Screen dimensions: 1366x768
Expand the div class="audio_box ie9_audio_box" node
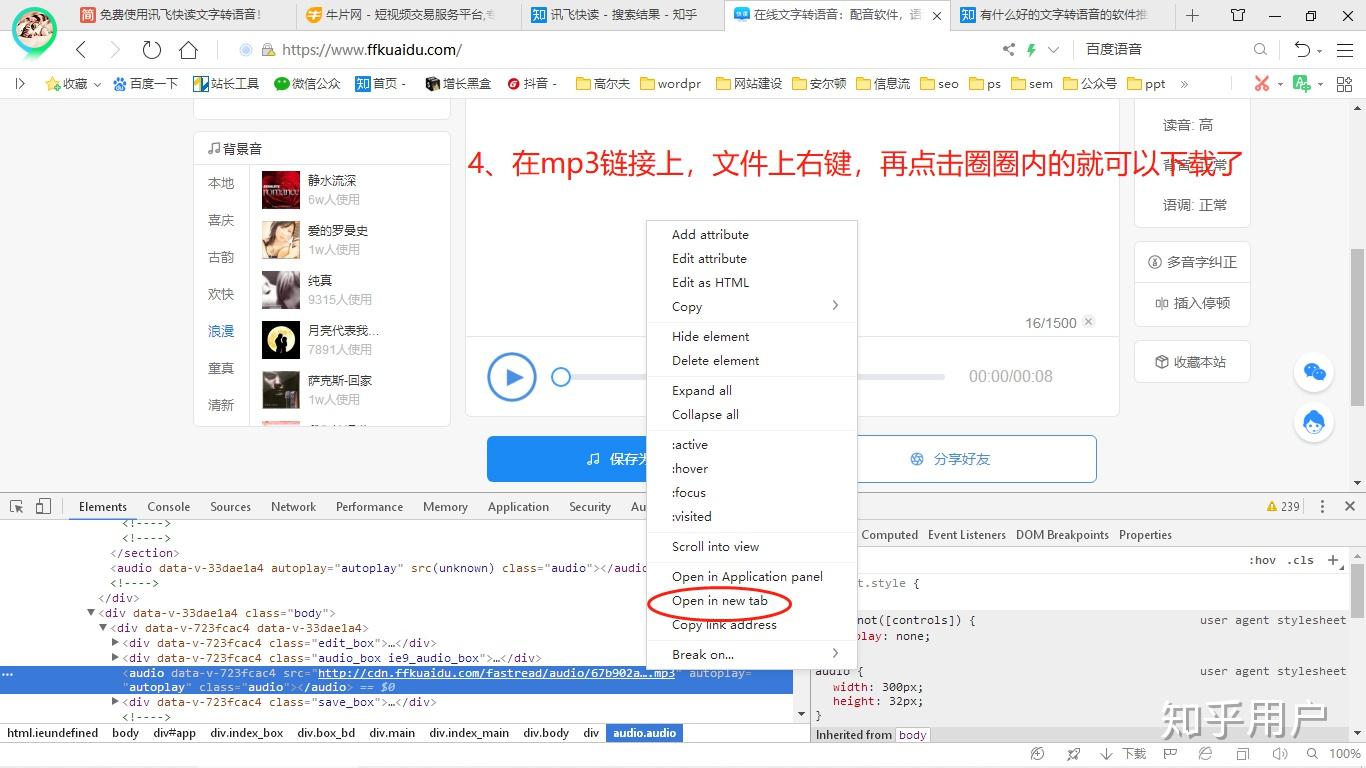(115, 658)
